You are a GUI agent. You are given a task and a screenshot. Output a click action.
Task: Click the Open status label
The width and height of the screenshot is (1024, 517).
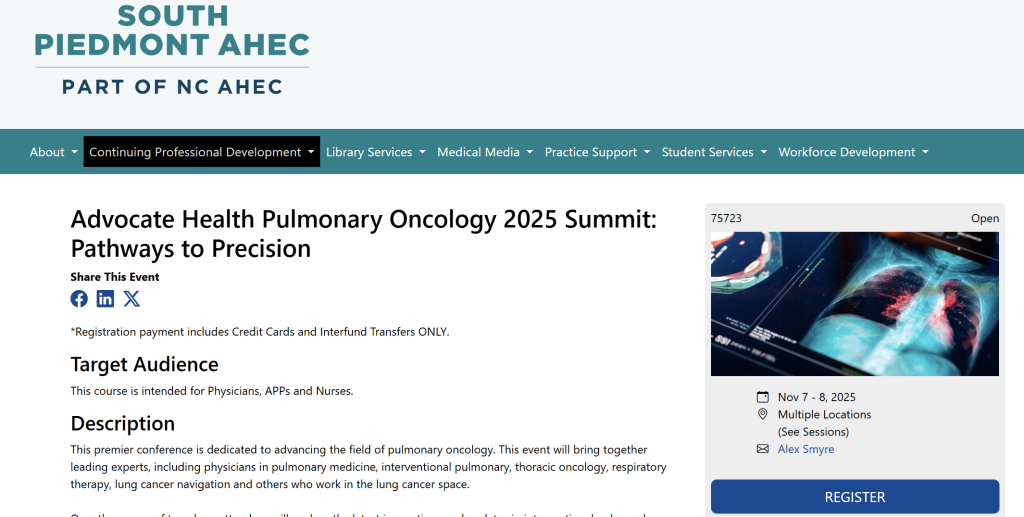coord(985,218)
